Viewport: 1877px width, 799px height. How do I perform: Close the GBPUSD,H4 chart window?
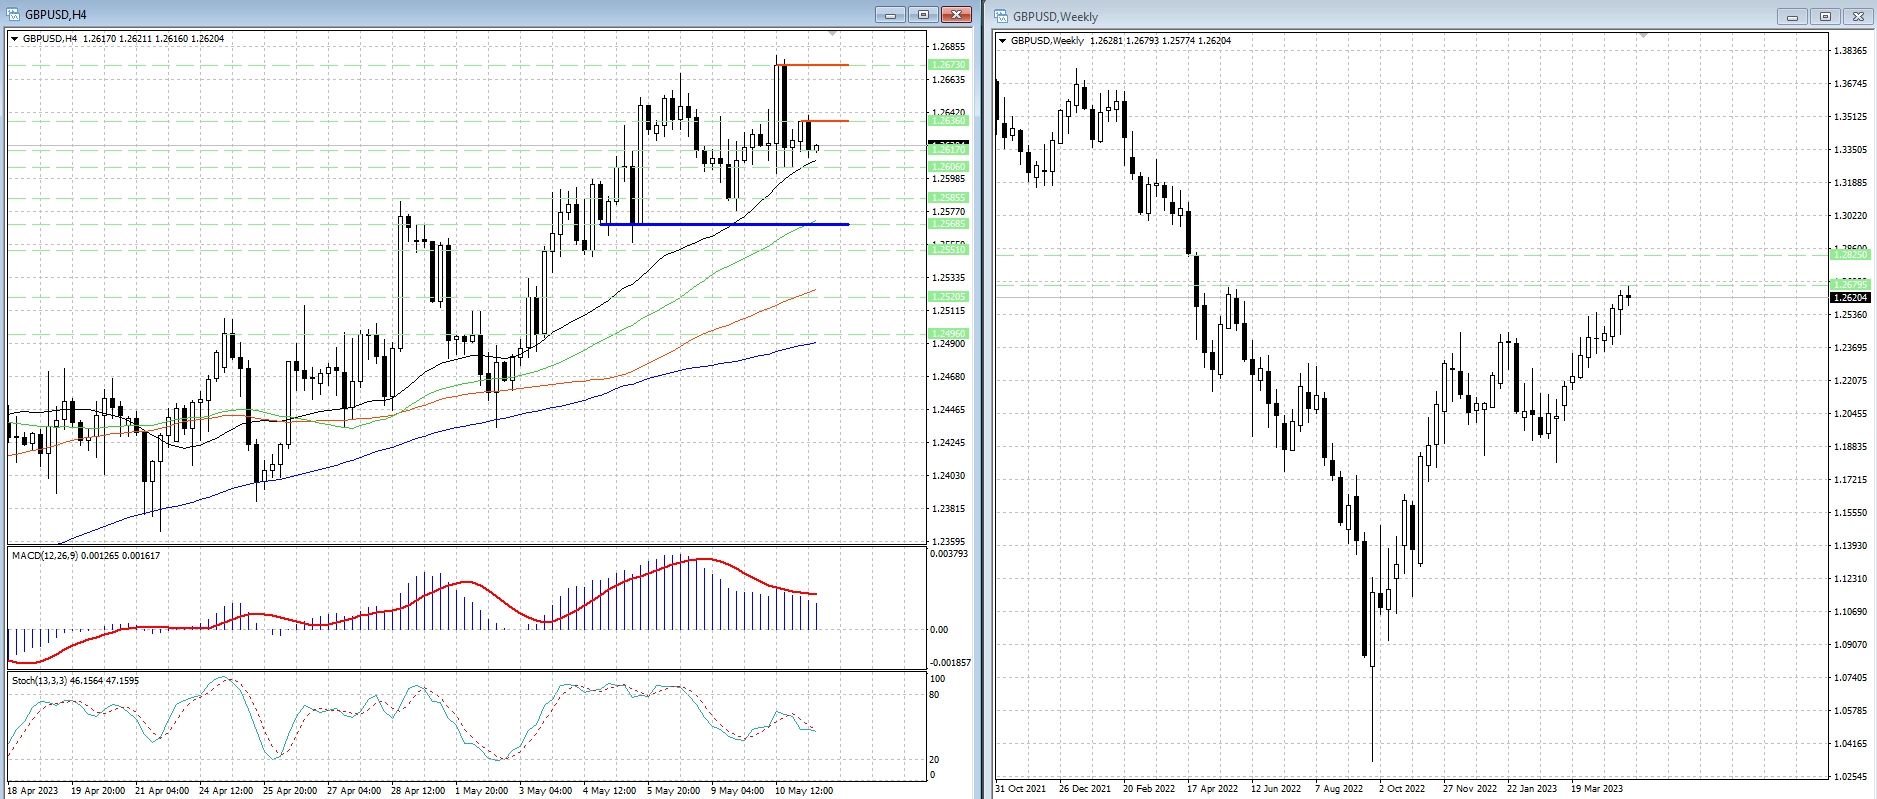click(x=956, y=14)
